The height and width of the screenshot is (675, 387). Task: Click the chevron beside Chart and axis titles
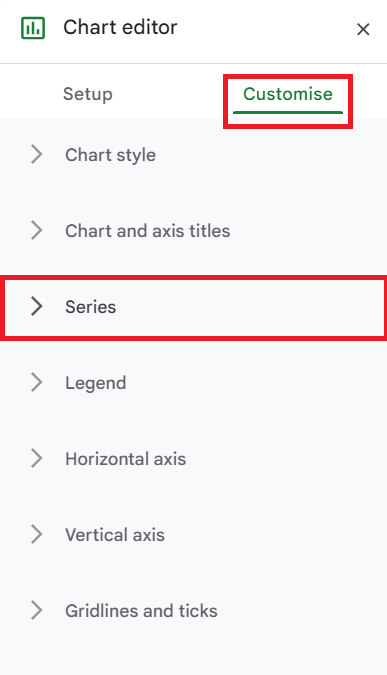tap(37, 230)
